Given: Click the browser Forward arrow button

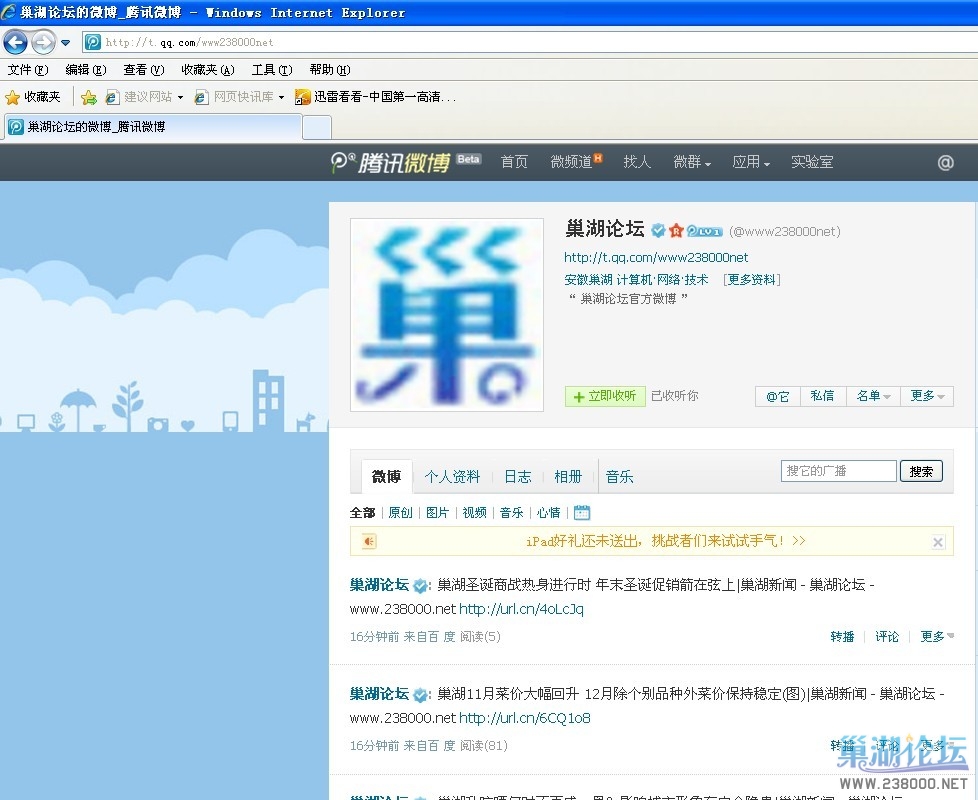Looking at the screenshot, I should point(43,42).
